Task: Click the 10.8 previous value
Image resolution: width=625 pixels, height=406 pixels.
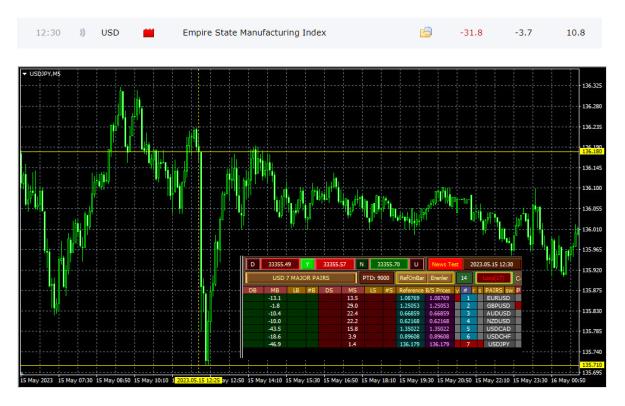Action: (x=576, y=33)
